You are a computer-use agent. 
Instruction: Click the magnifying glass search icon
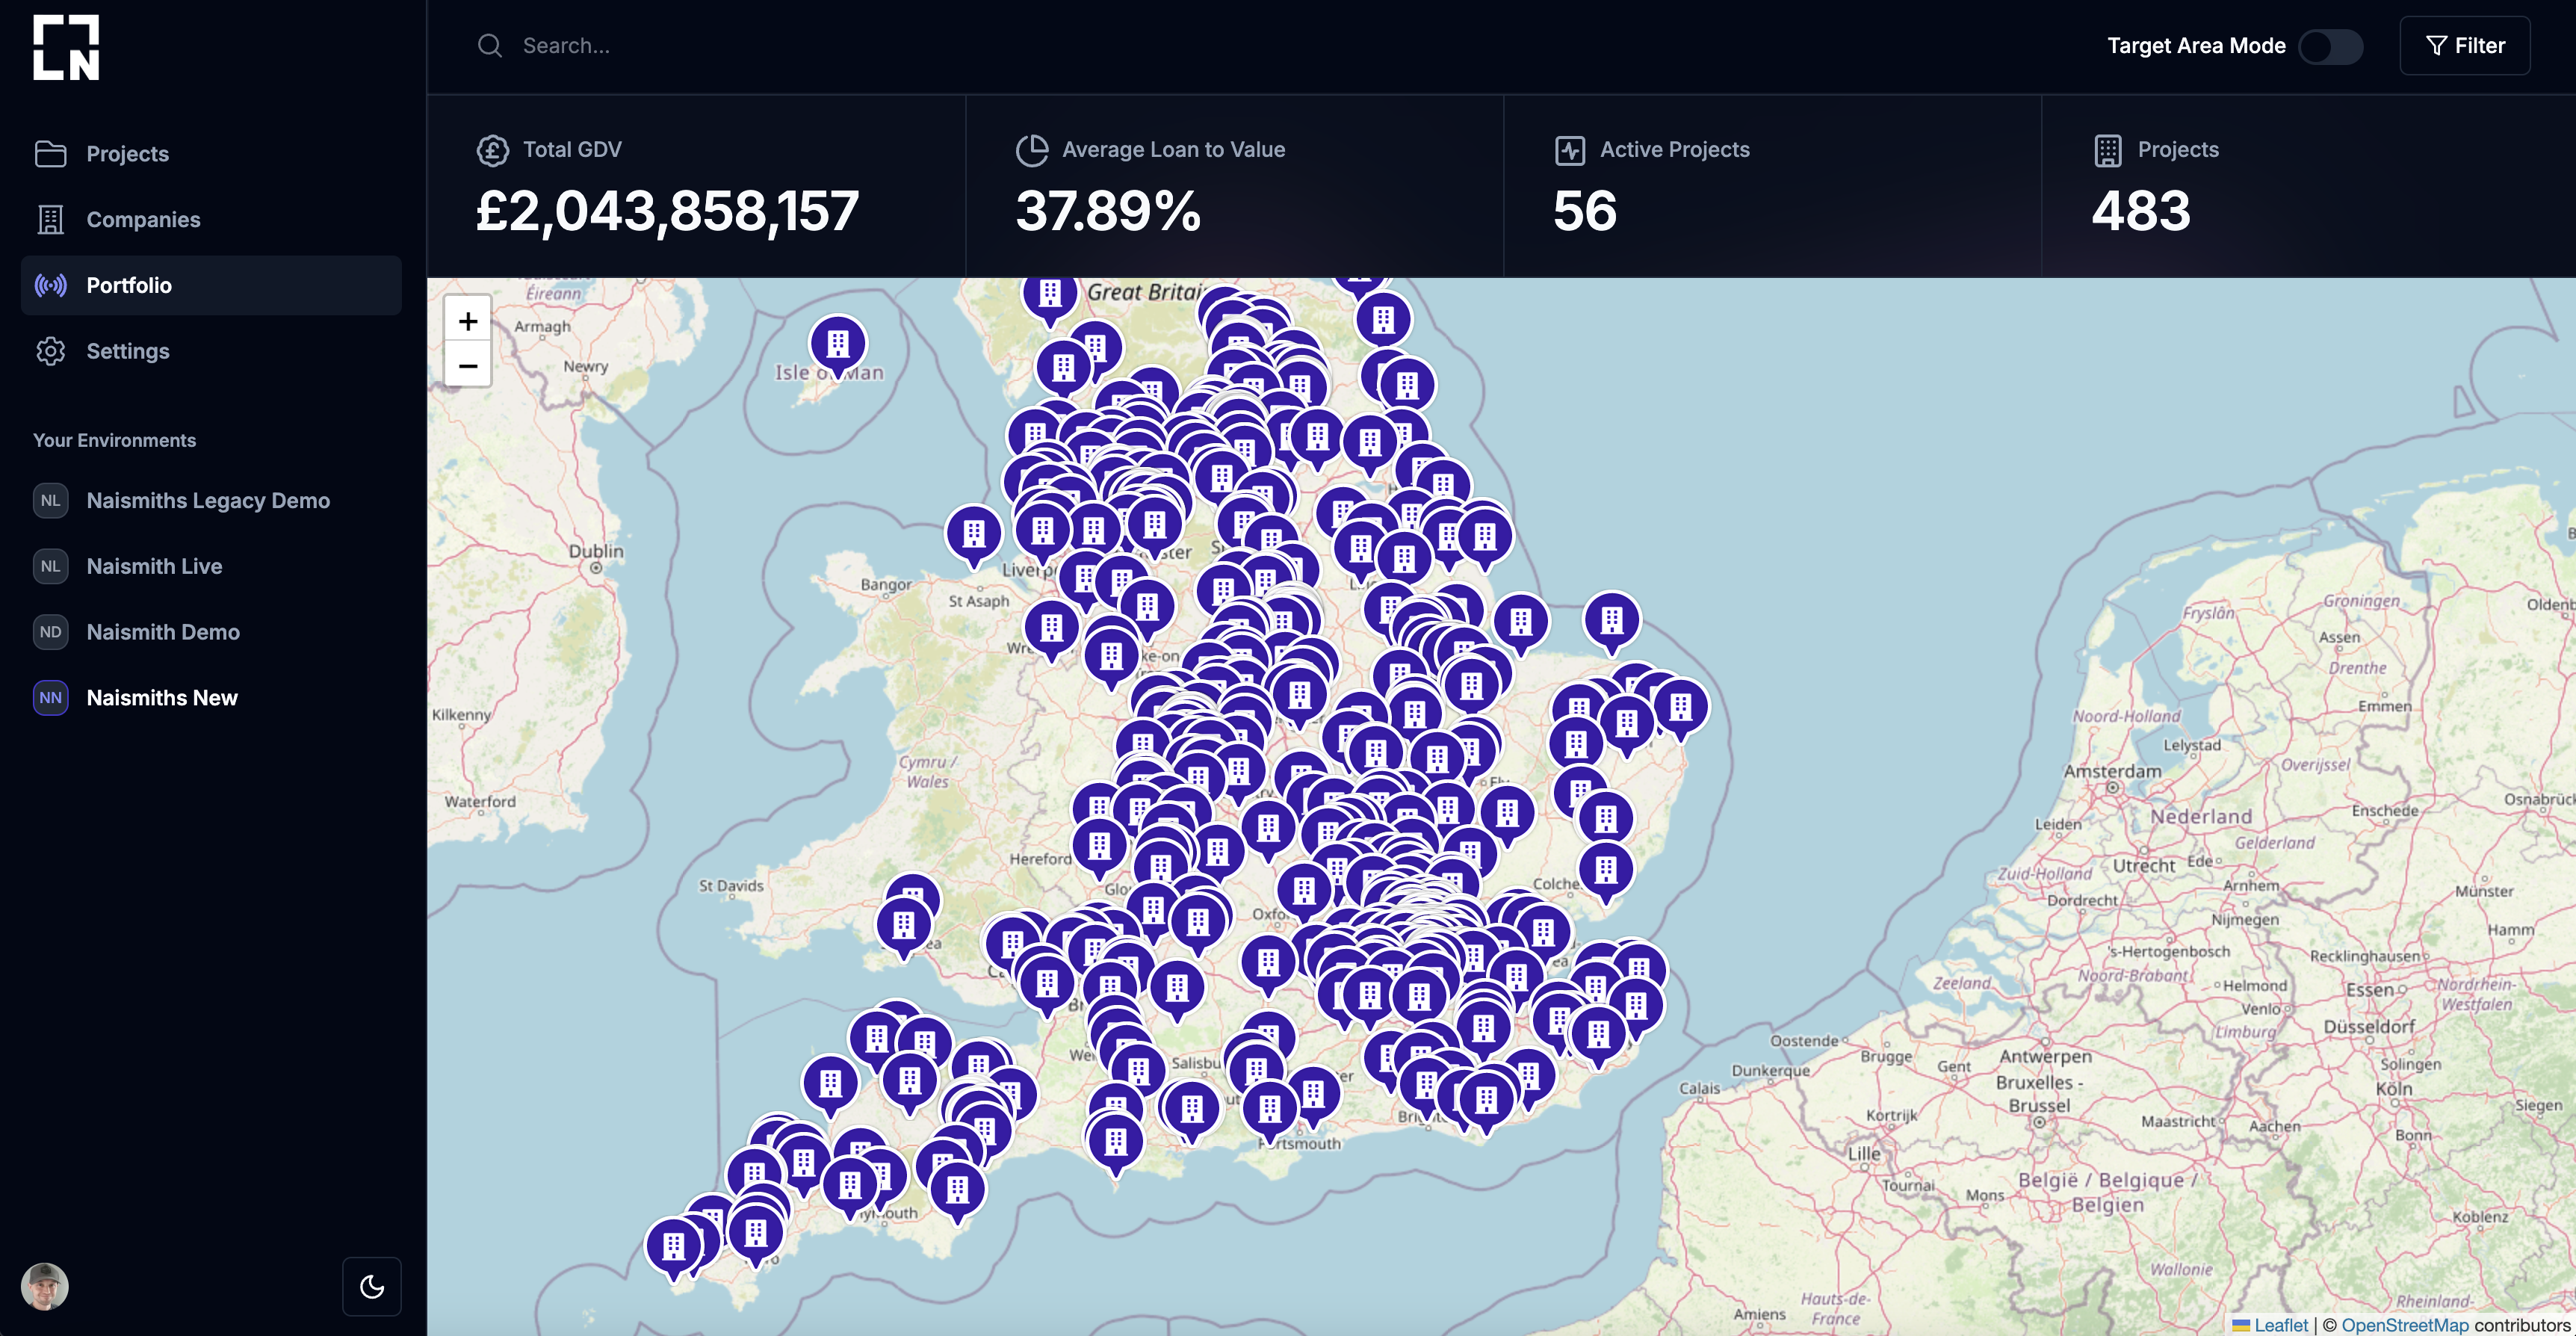point(489,46)
